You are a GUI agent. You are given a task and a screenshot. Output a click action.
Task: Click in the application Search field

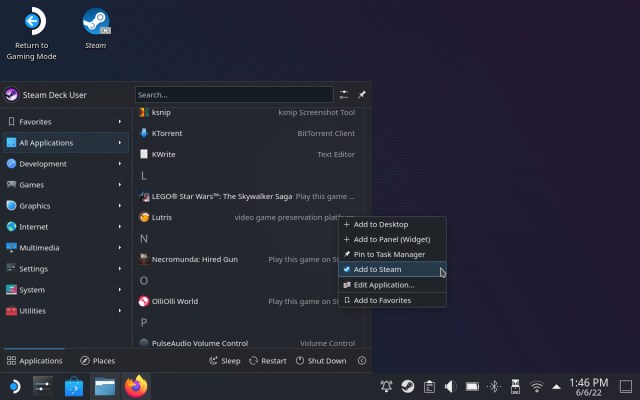coord(234,95)
